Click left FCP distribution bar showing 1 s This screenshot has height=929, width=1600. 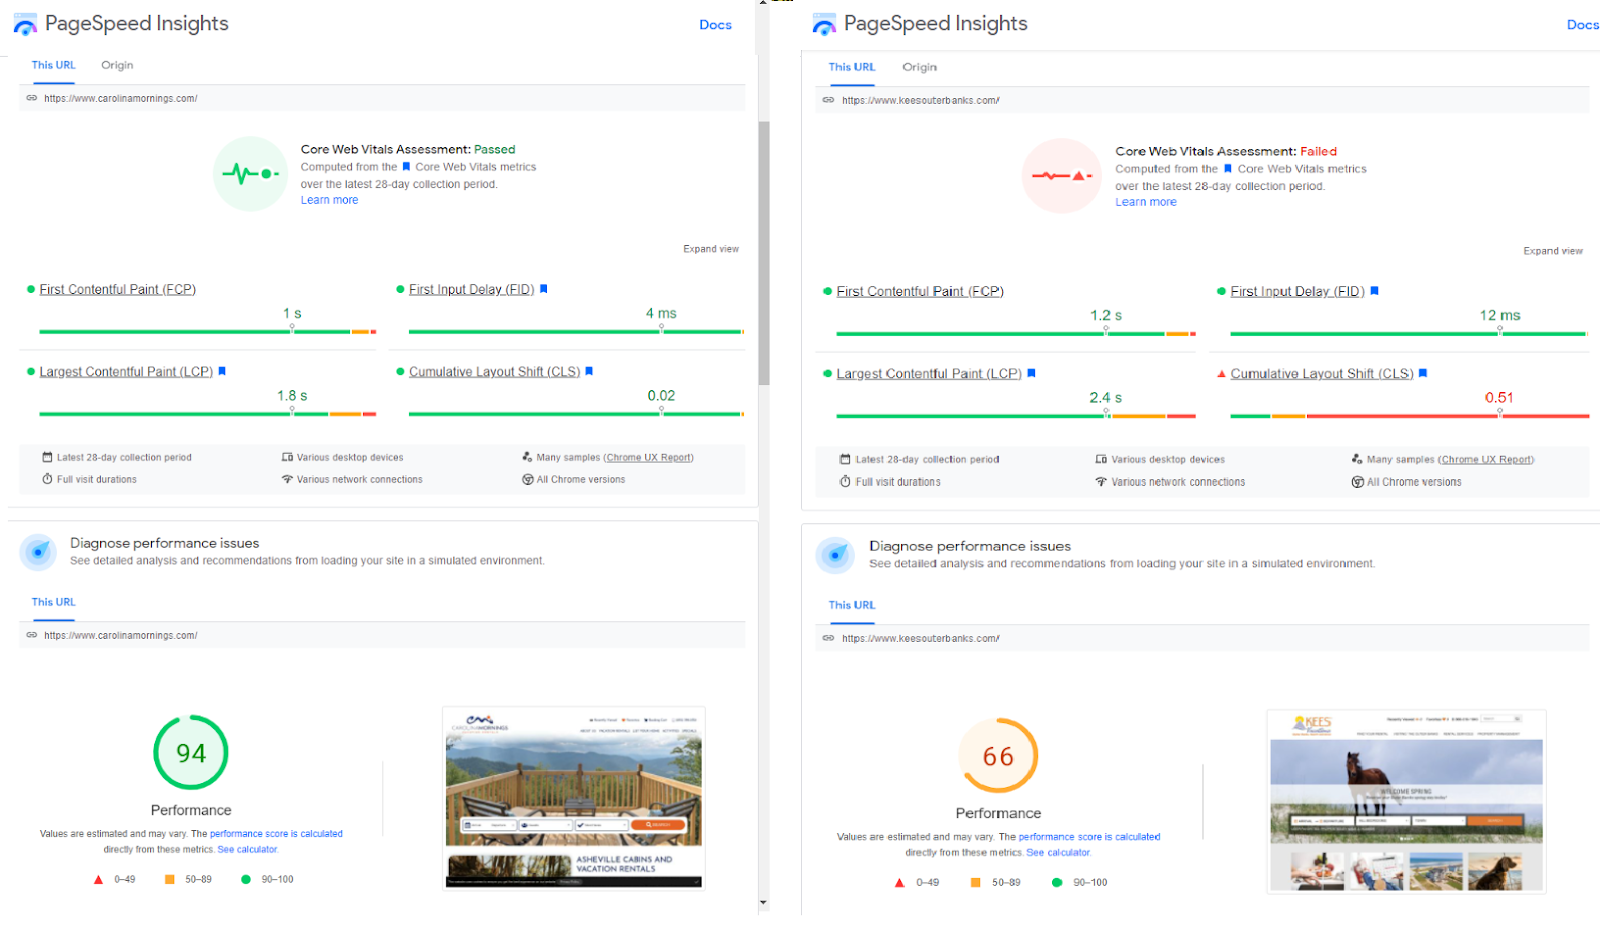pyautogui.click(x=208, y=331)
